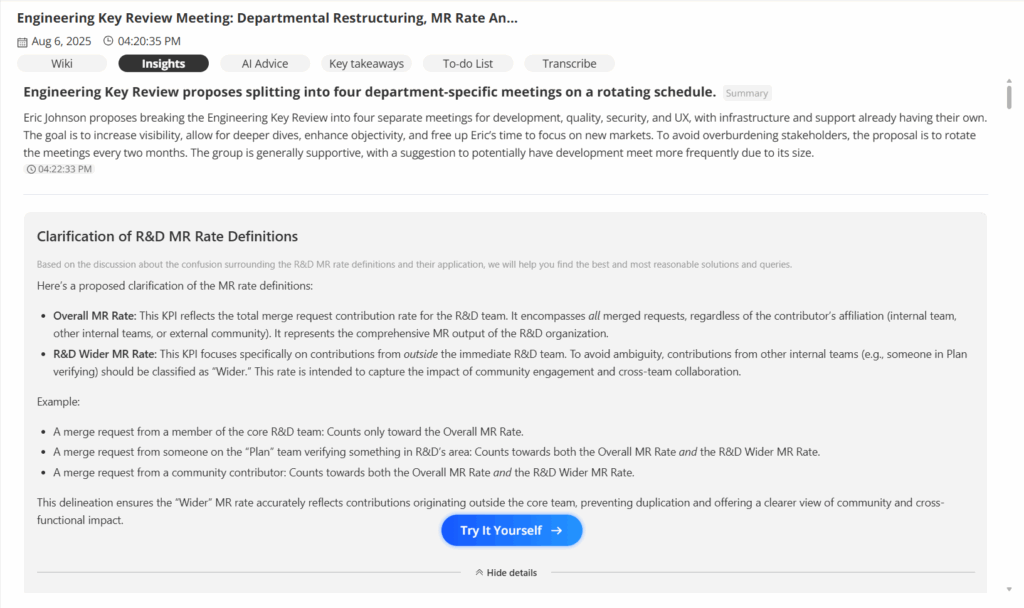Image resolution: width=1024 pixels, height=608 pixels.
Task: Click the calendar icon beside Aug 6, 2025
Action: click(x=23, y=42)
